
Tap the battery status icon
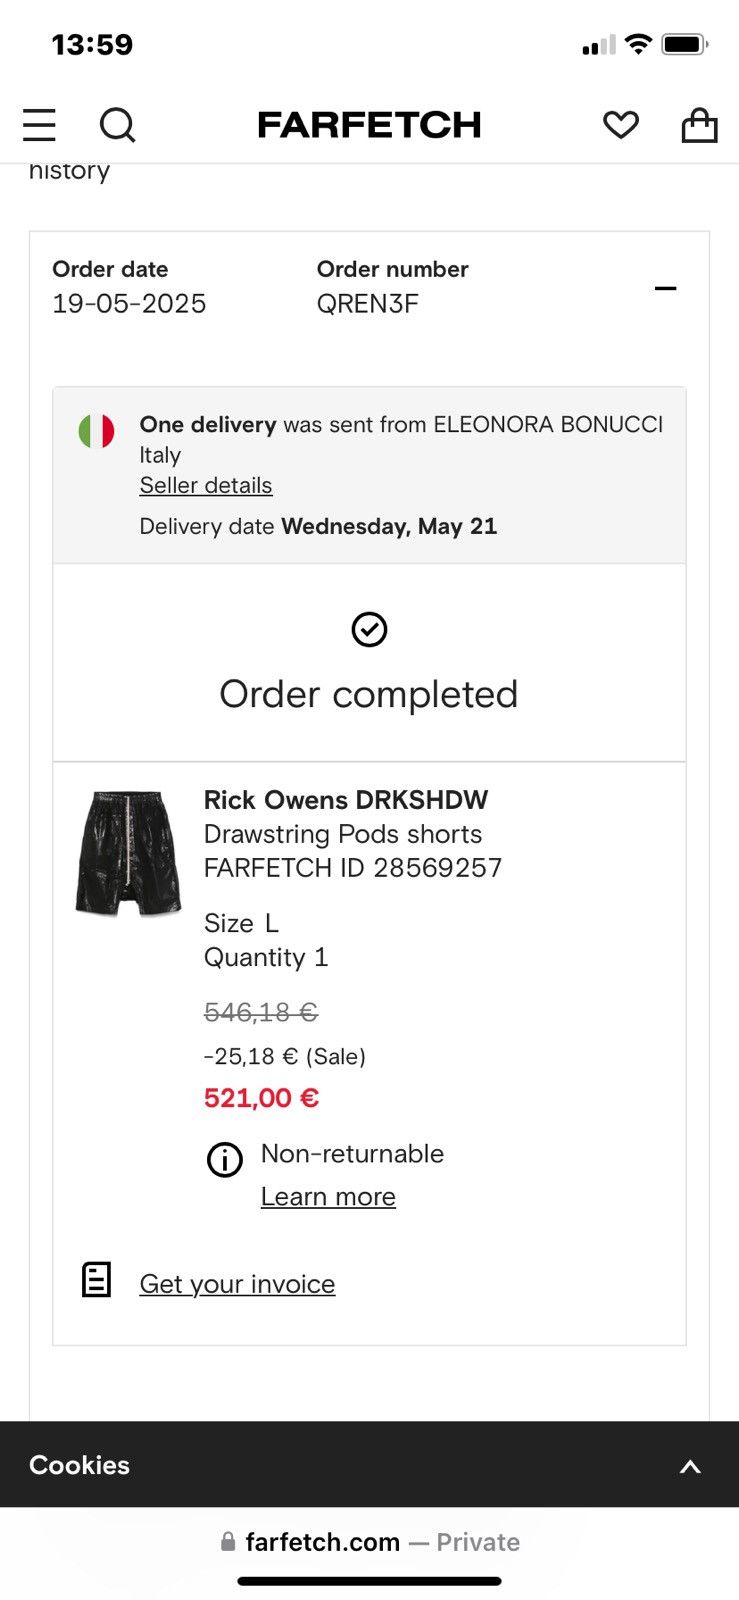(685, 45)
